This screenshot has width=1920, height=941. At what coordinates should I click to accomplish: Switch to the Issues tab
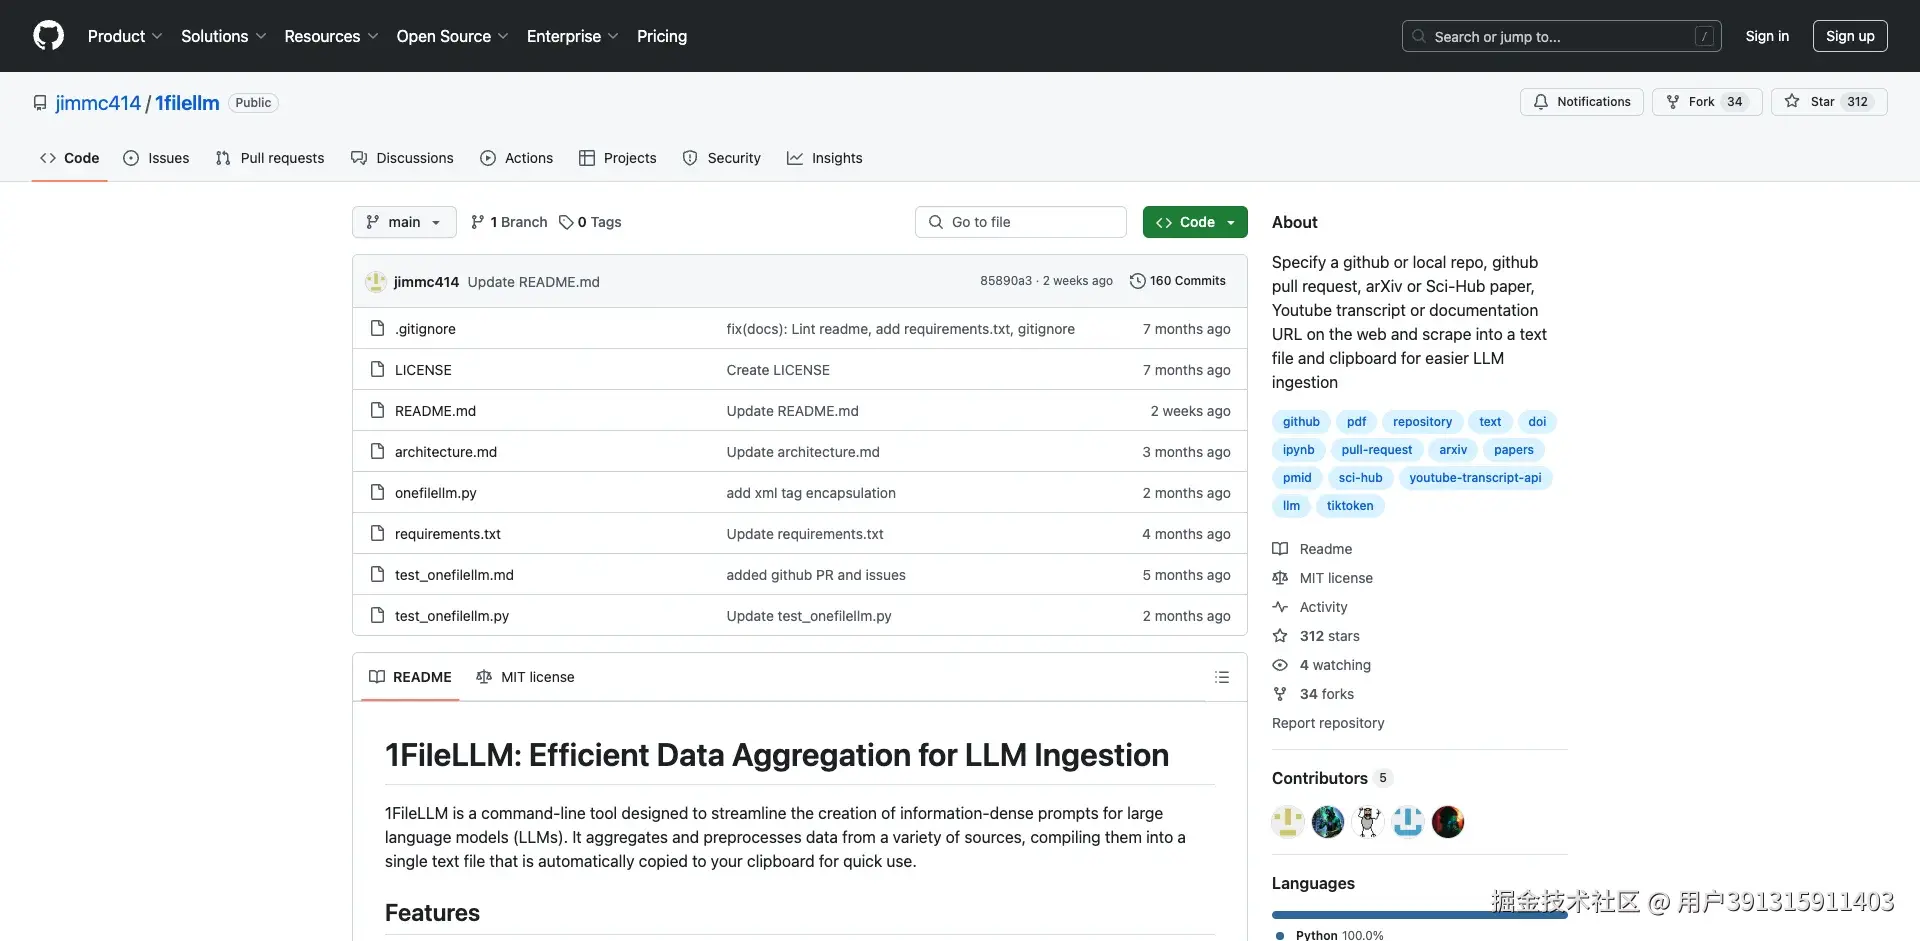156,158
